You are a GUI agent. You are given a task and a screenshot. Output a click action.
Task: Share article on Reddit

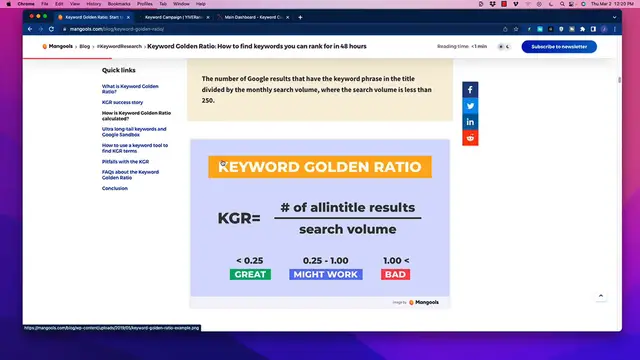pyautogui.click(x=470, y=138)
